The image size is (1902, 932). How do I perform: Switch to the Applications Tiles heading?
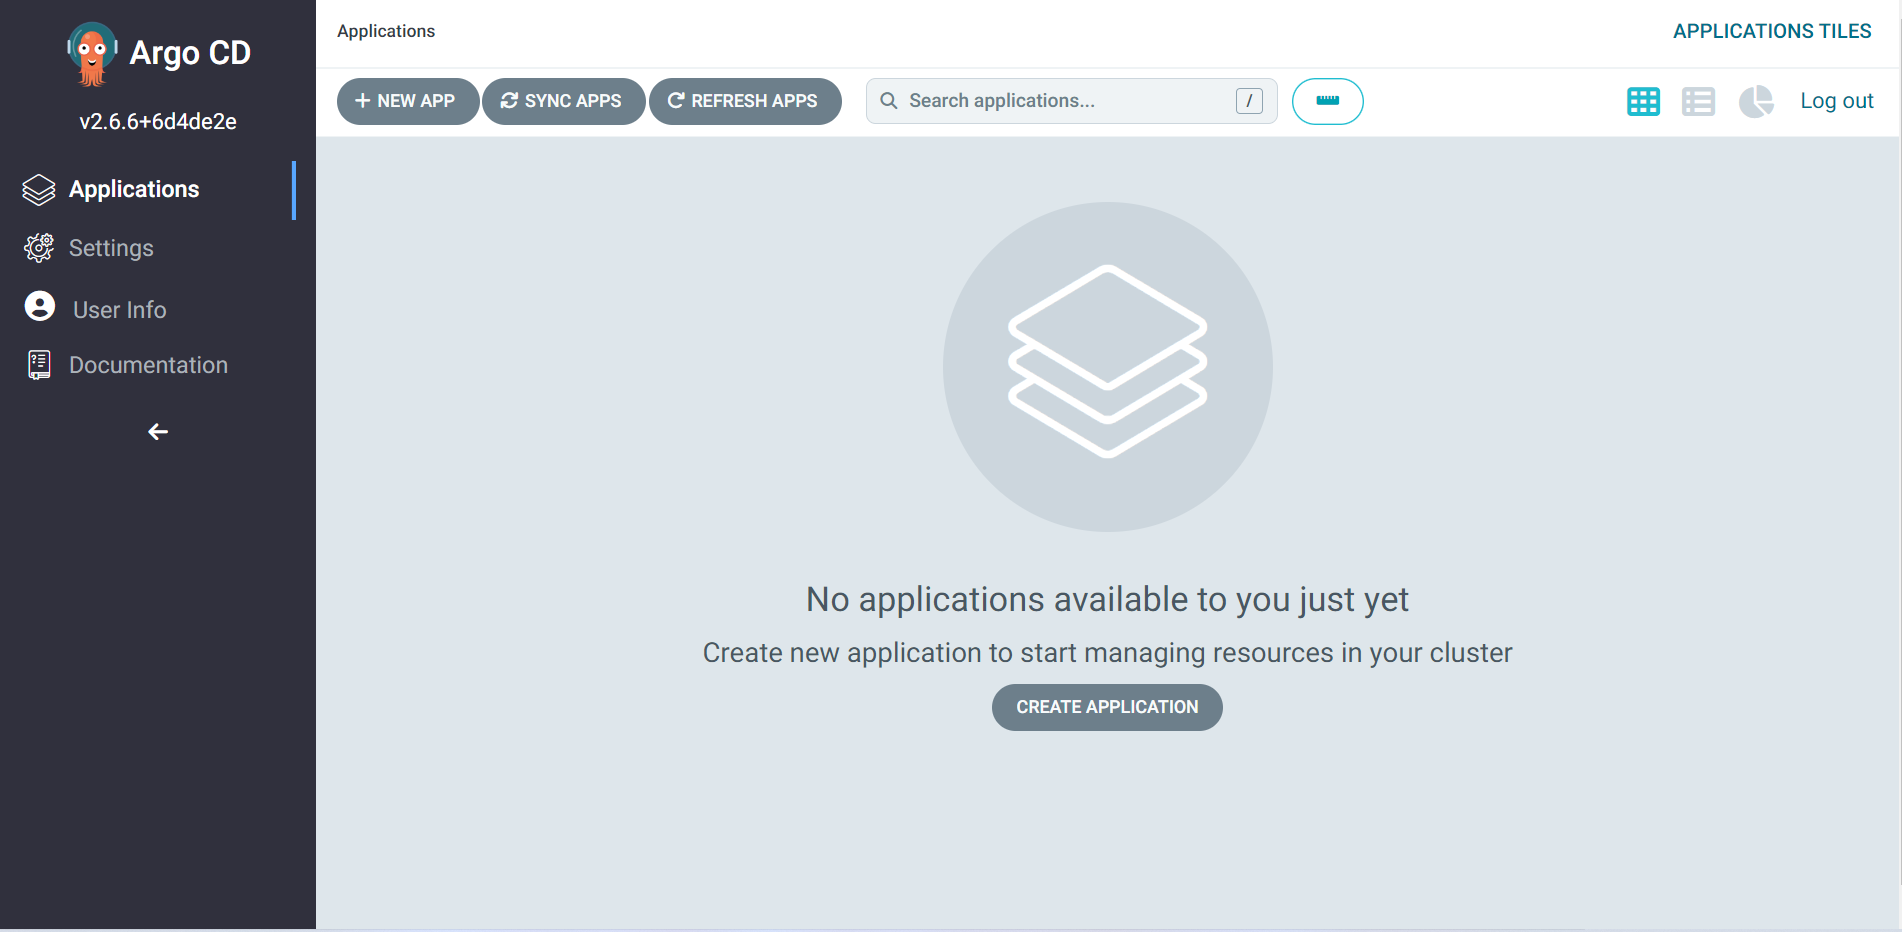[1771, 30]
